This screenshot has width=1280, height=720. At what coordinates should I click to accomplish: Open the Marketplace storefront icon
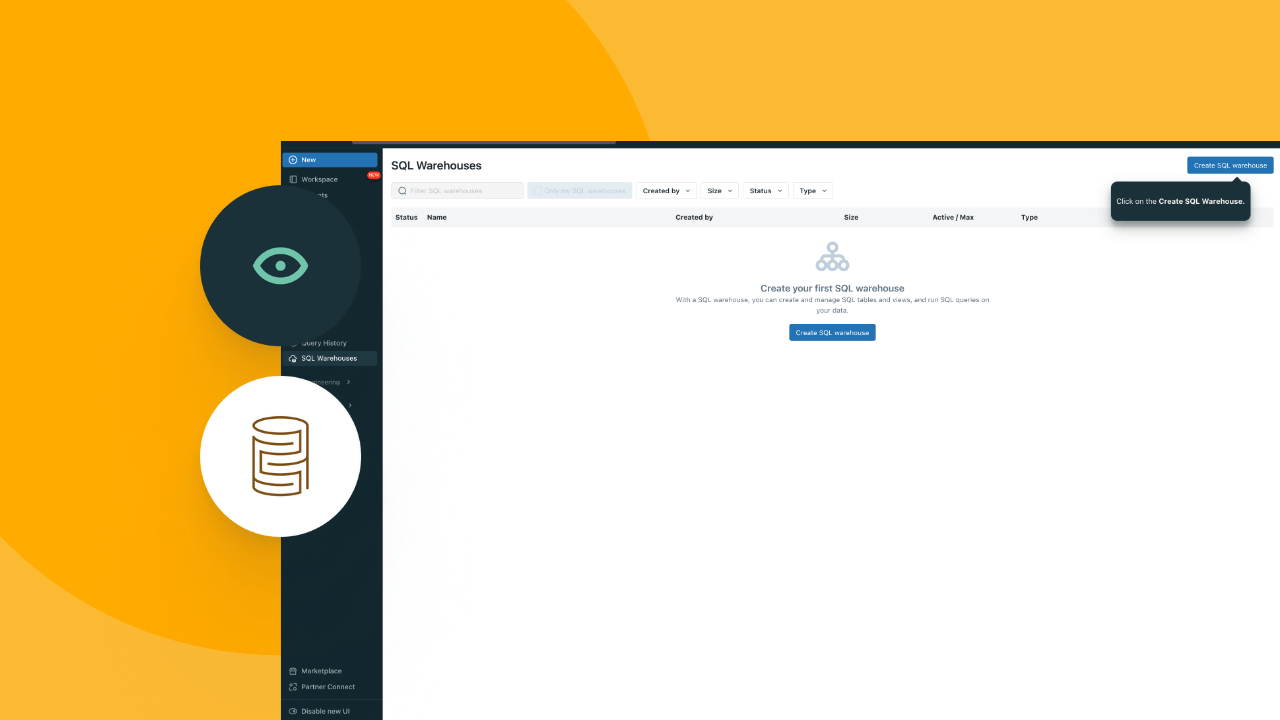coord(293,671)
